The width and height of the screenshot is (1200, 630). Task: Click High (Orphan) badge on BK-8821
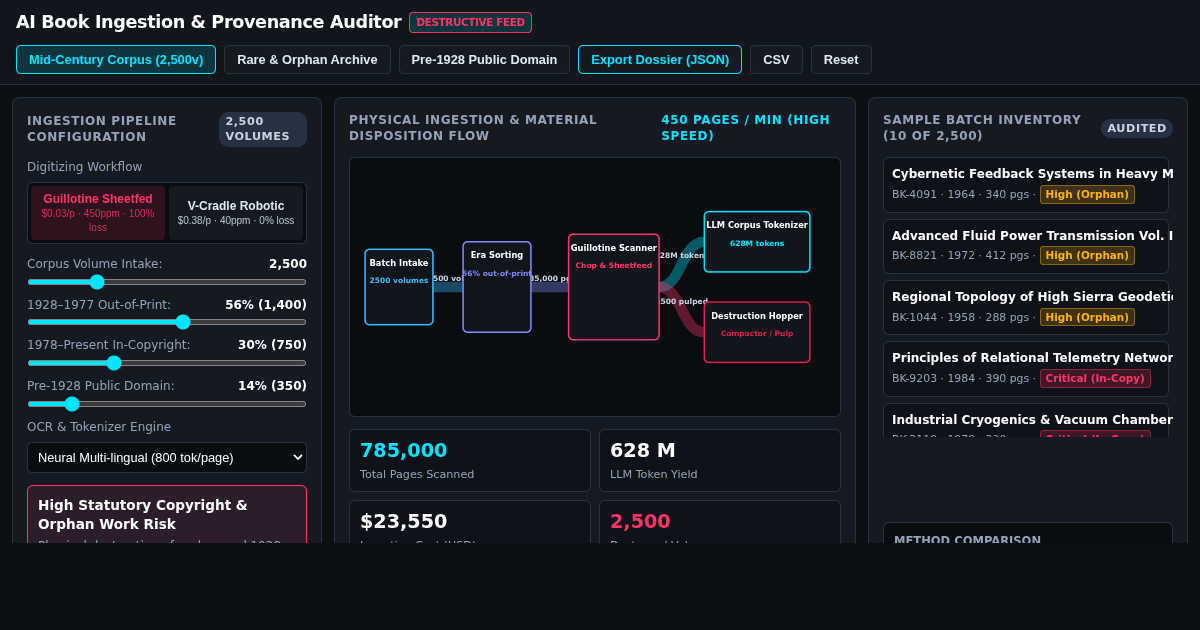[1087, 256]
